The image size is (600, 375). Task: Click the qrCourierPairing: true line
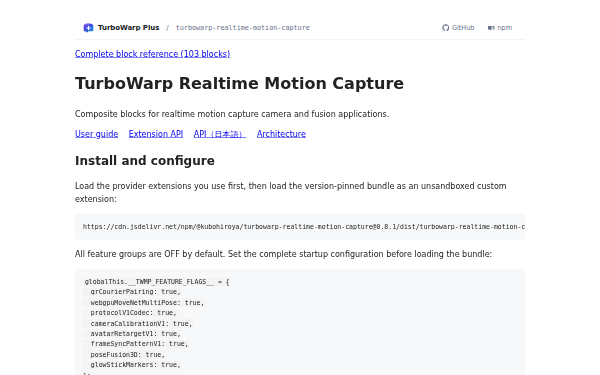[135, 292]
